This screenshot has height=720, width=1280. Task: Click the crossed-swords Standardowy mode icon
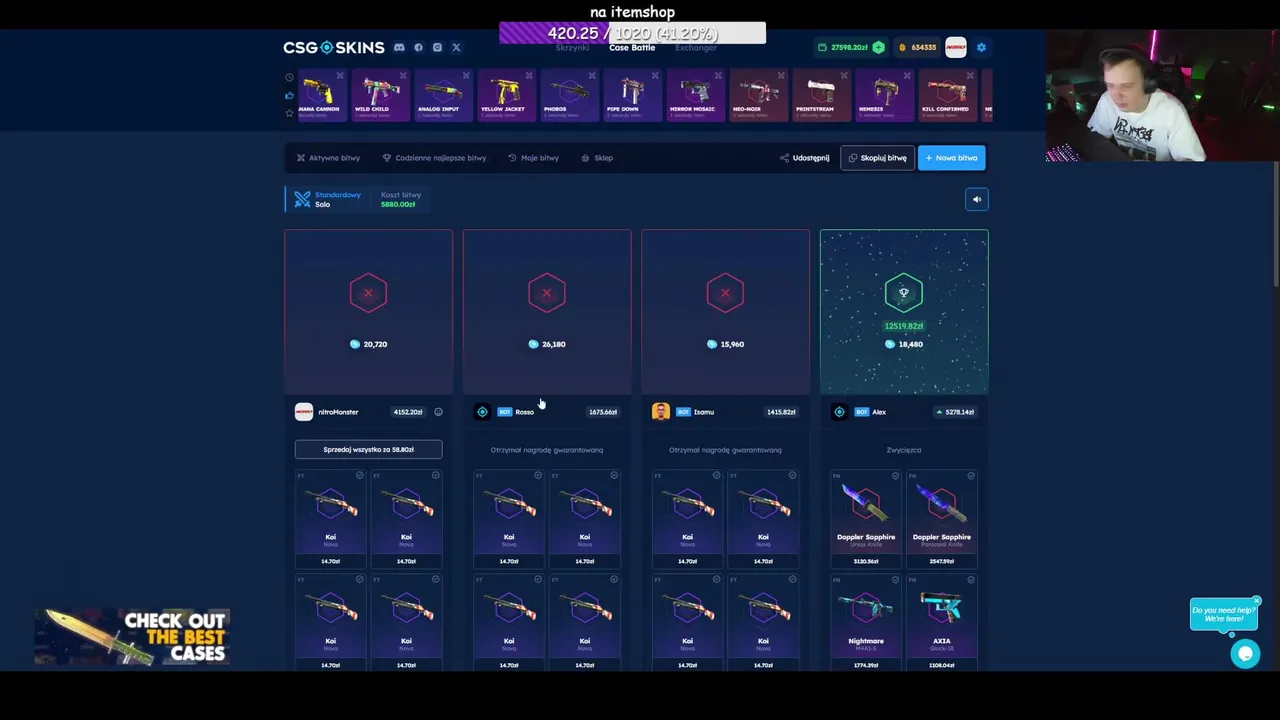[x=302, y=199]
